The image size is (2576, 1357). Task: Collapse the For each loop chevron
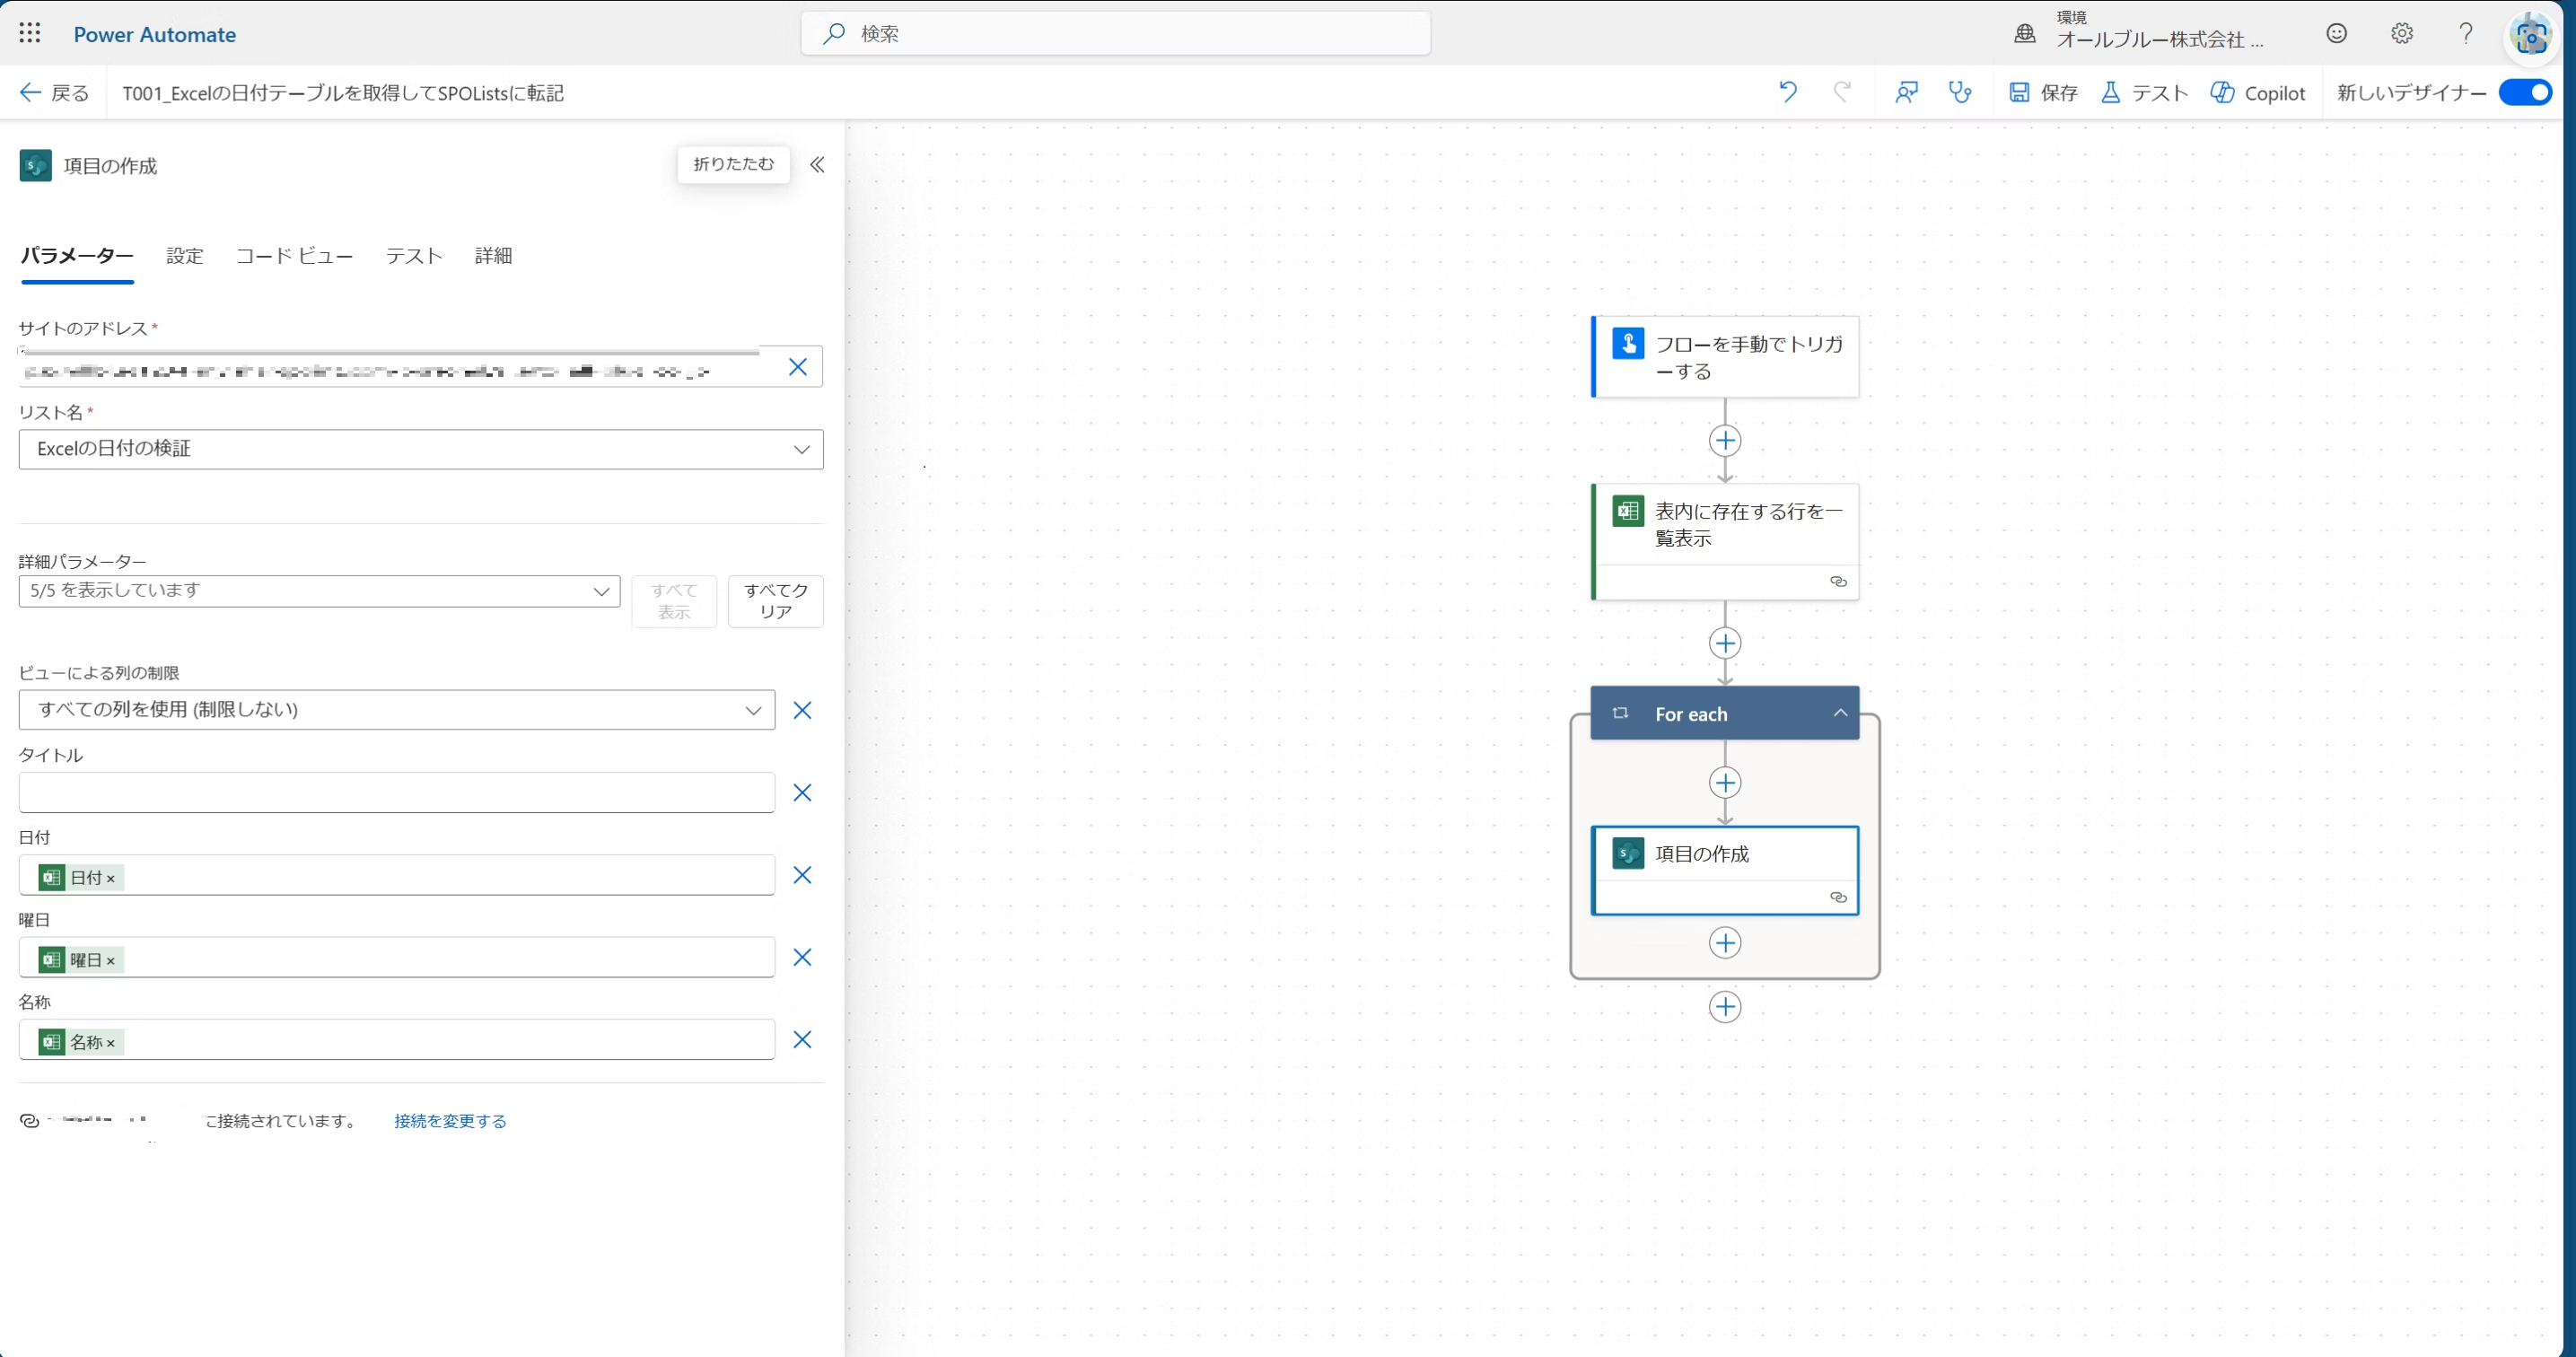(x=1840, y=713)
